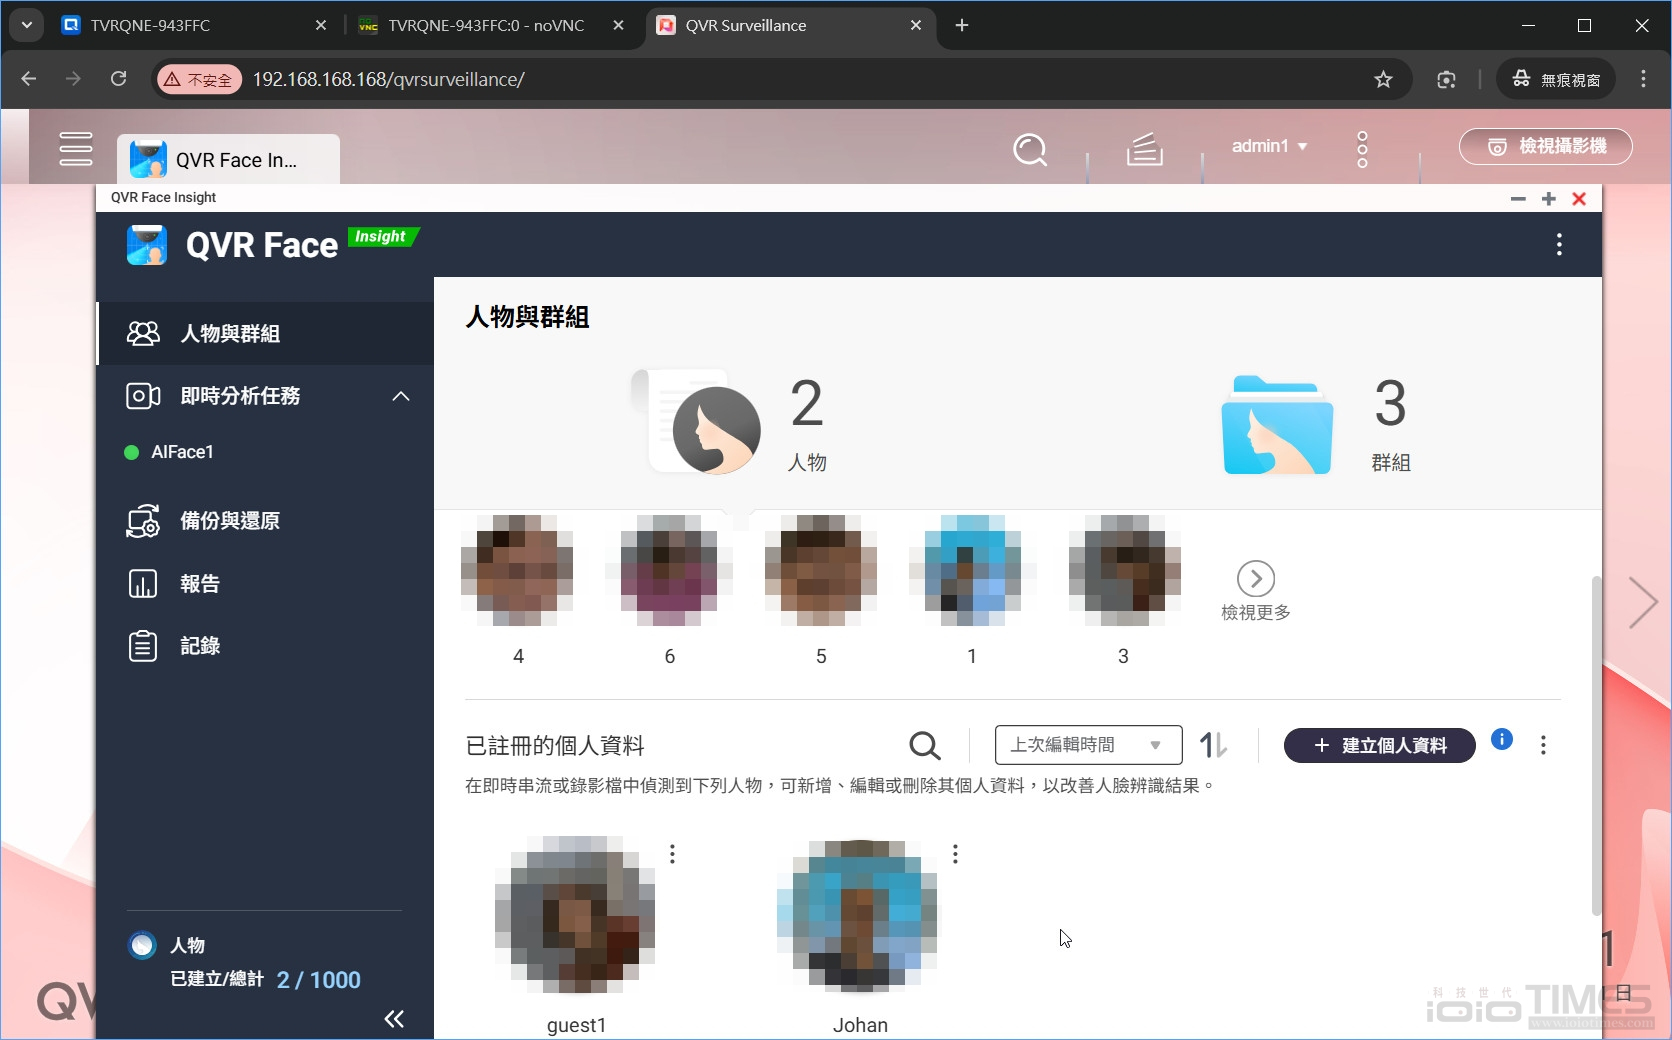1672x1040 pixels.
Task: Click the search icon in registered profiles section
Action: click(924, 746)
